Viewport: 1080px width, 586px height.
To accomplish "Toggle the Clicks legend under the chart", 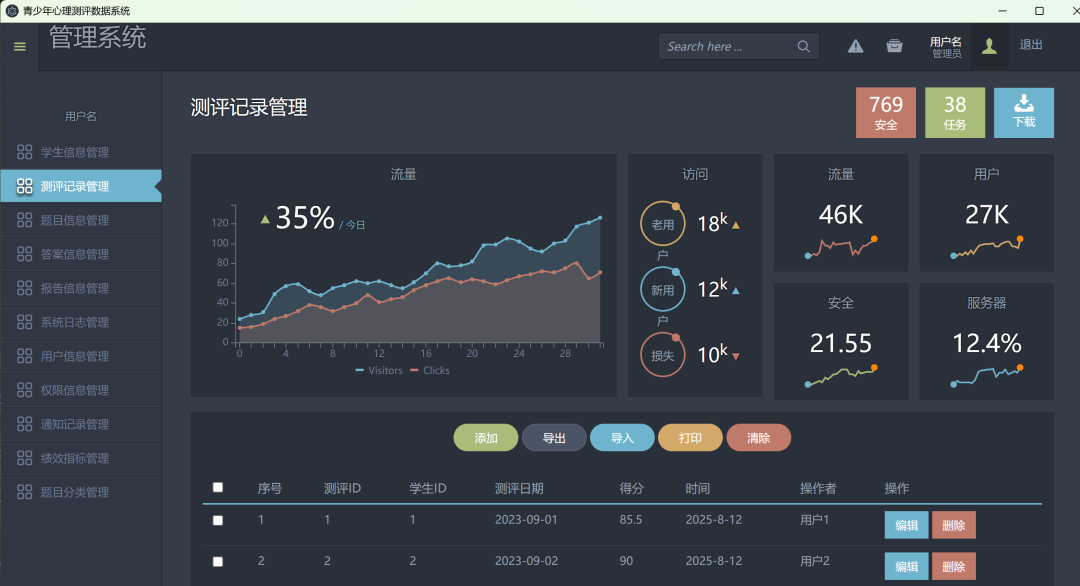I will [x=434, y=370].
